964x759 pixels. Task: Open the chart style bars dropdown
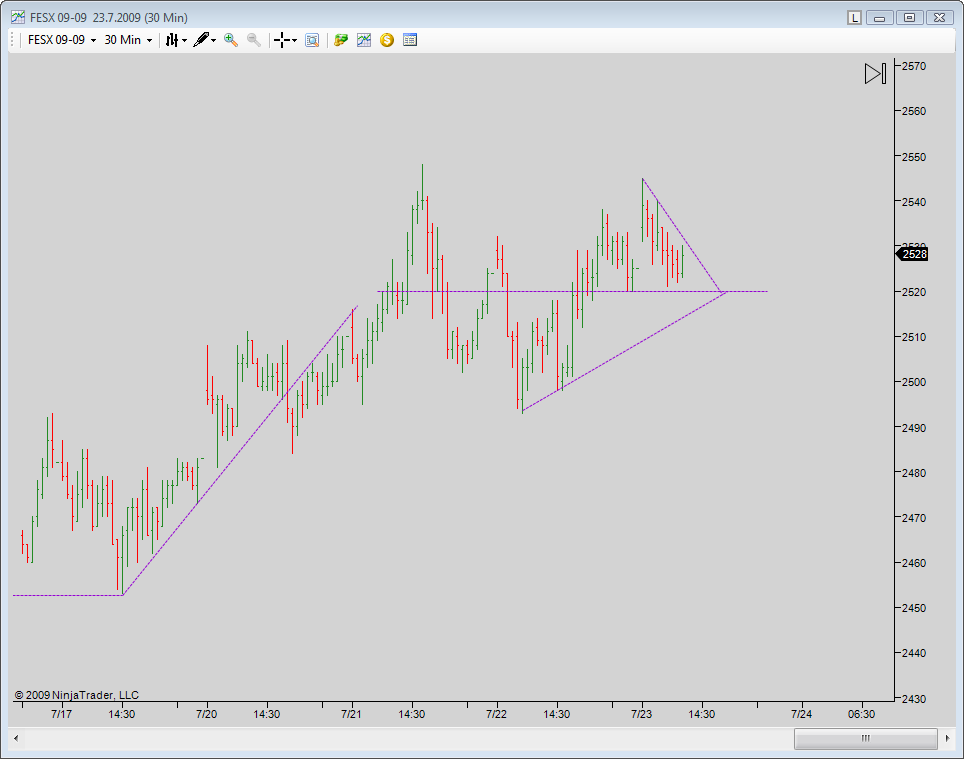coord(175,40)
